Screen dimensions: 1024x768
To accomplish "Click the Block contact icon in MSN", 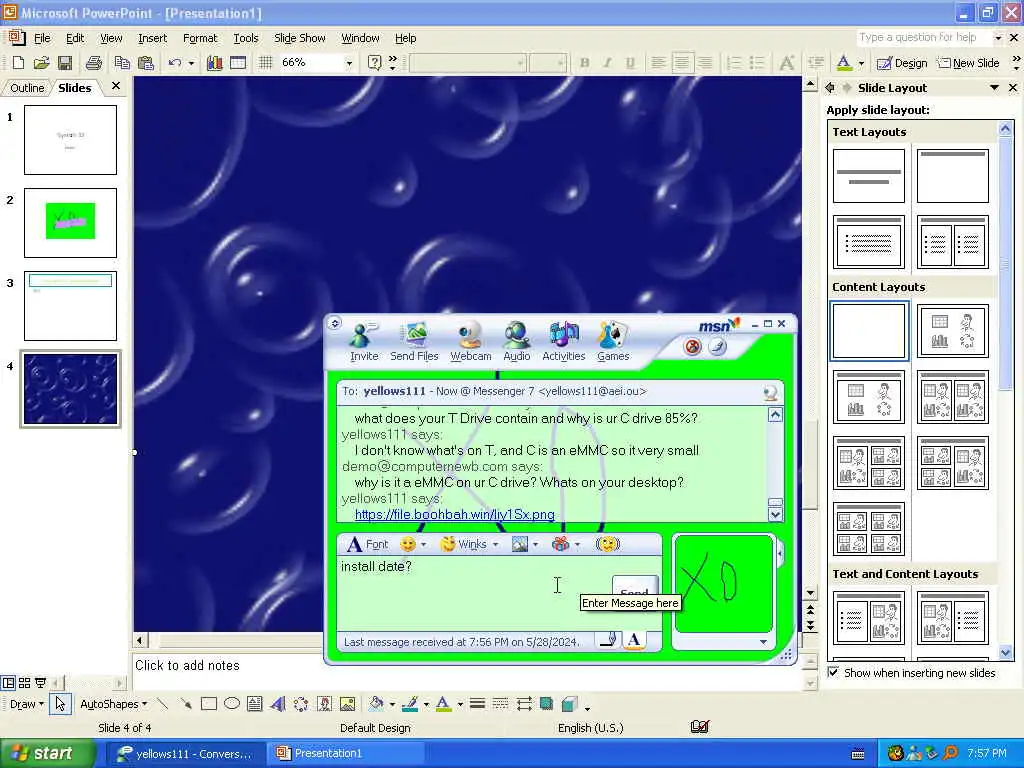I will point(693,347).
